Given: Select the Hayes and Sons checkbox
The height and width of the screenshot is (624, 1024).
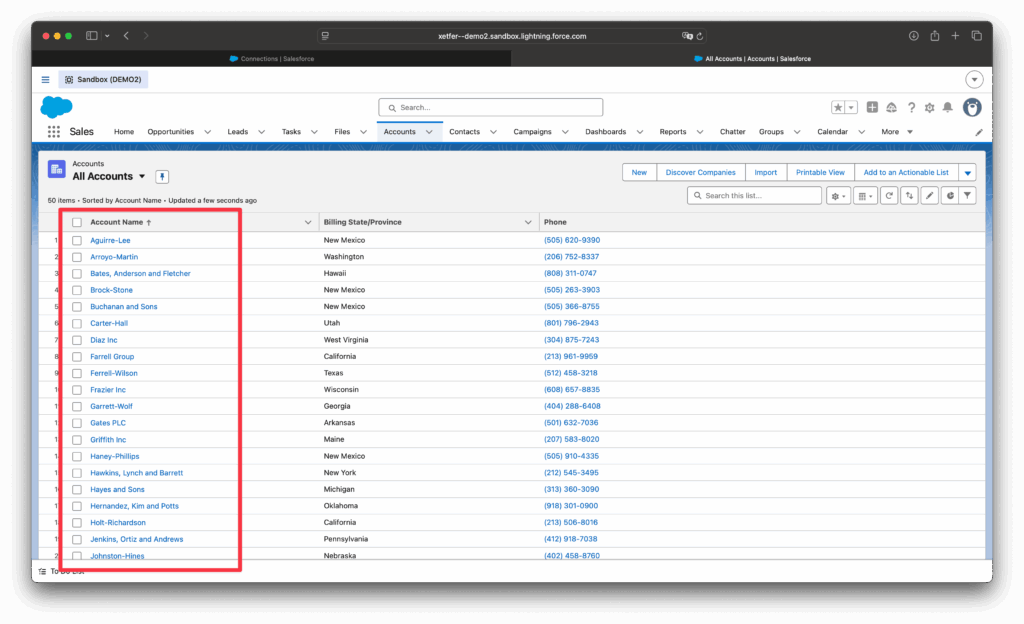Looking at the screenshot, I should pos(77,490).
